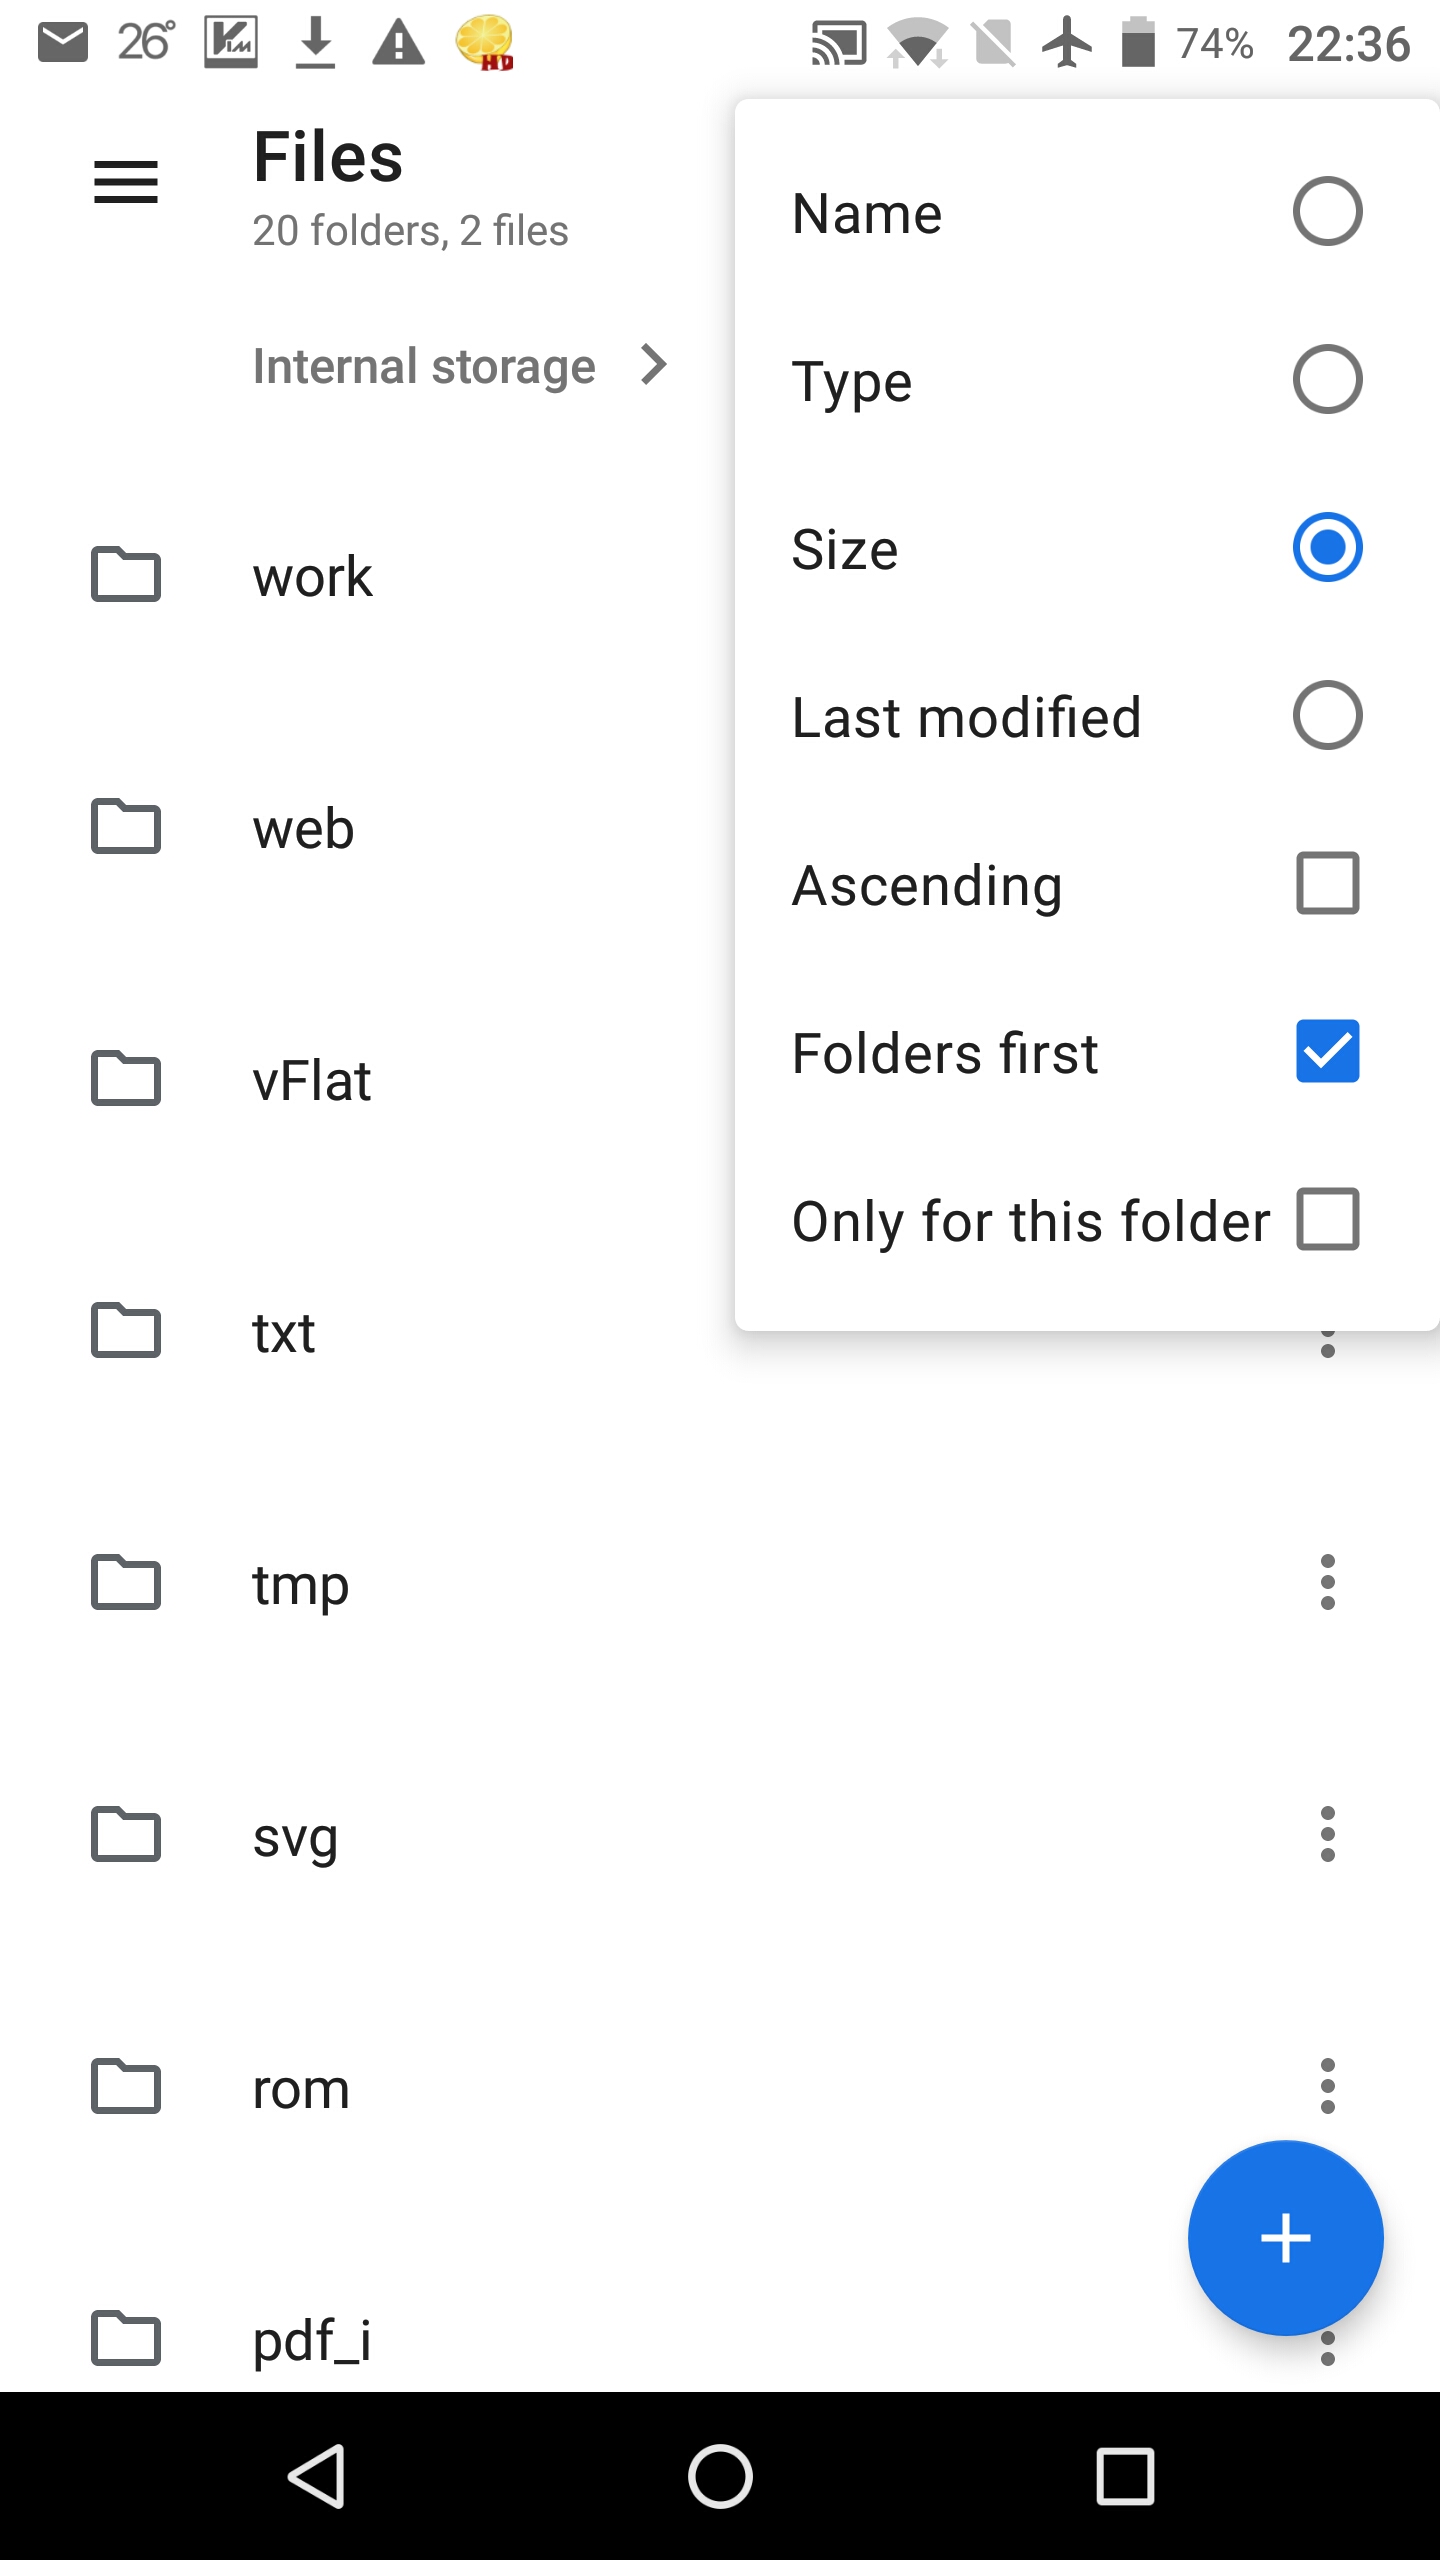Screen dimensions: 1440x2560
Task: Open the hamburger navigation menu
Action: 126,183
